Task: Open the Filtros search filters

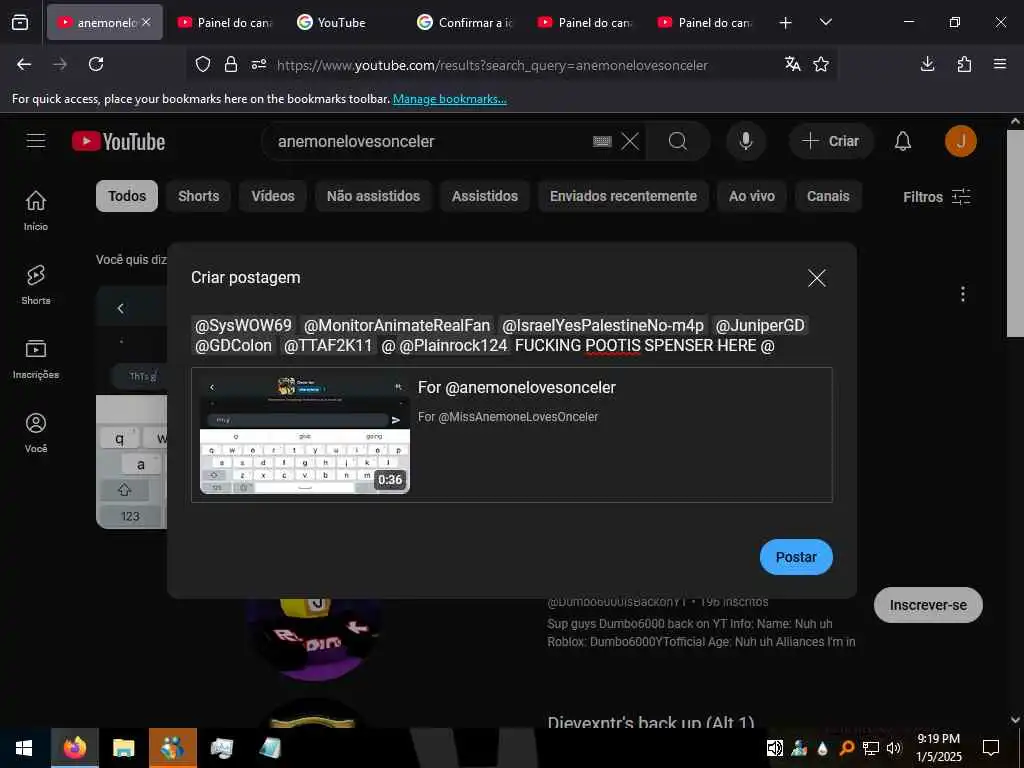Action: 936,197
